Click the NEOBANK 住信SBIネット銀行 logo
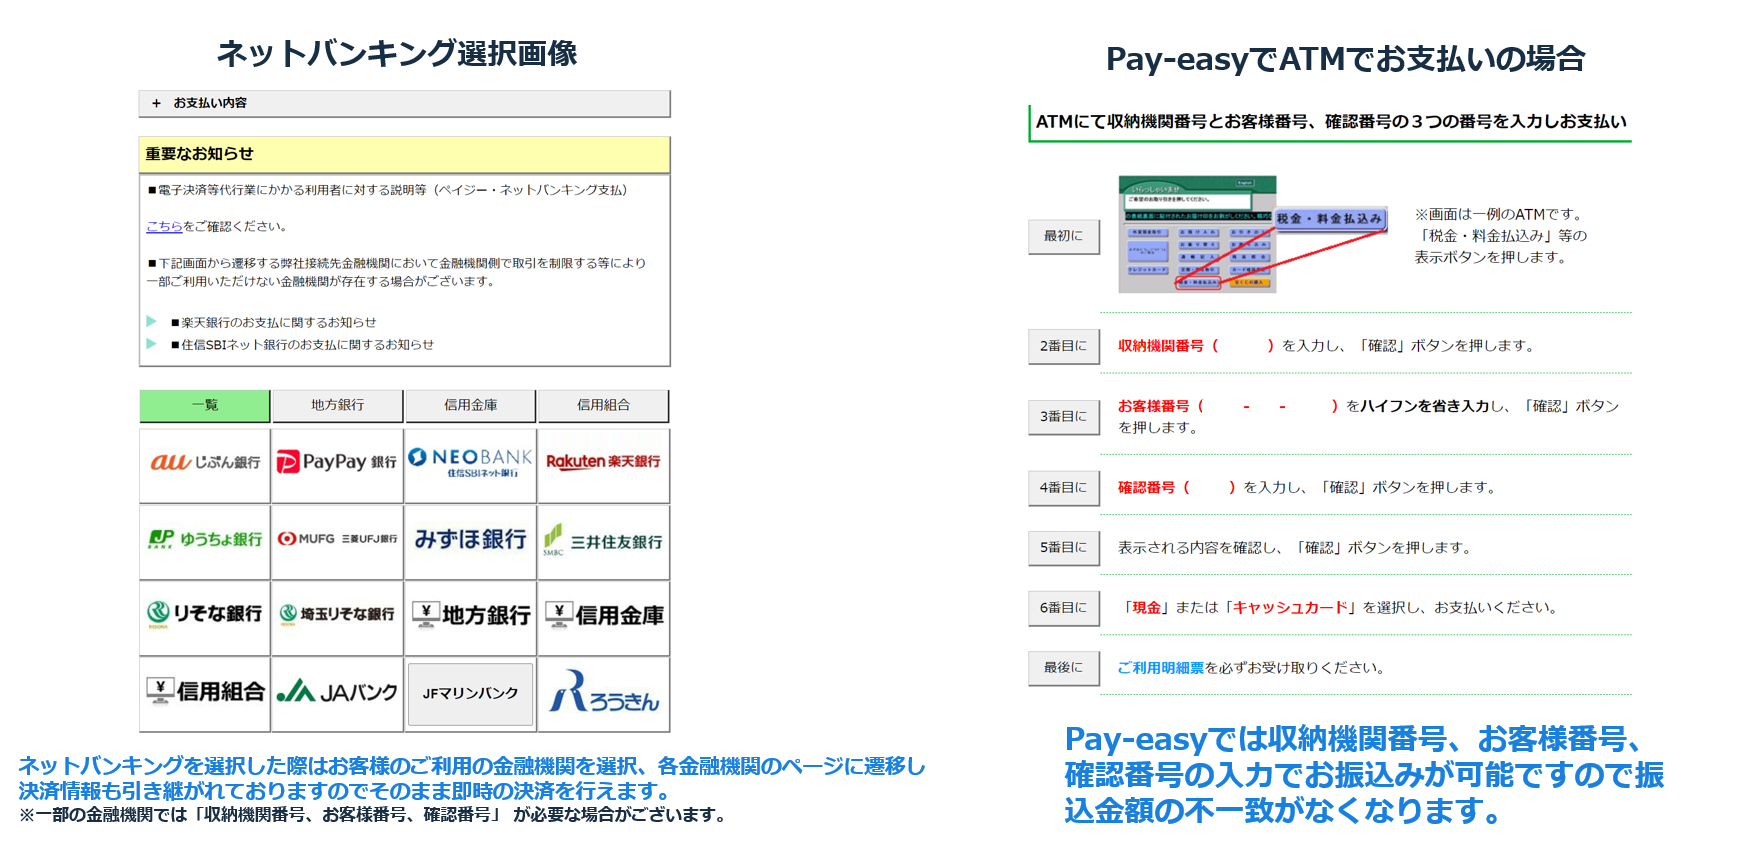The height and width of the screenshot is (853, 1764). 470,462
